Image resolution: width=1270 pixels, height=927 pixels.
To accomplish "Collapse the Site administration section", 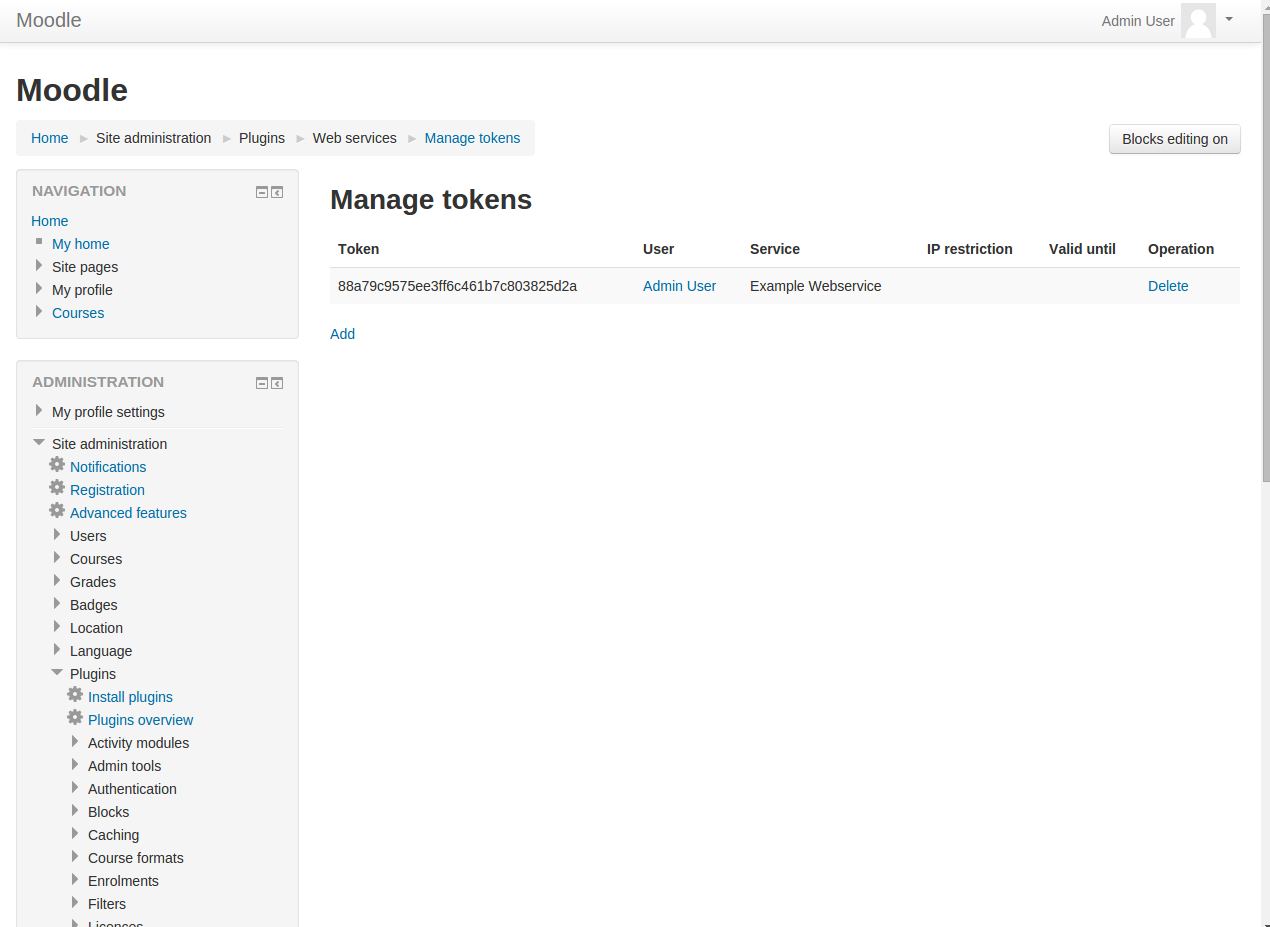I will 39,443.
